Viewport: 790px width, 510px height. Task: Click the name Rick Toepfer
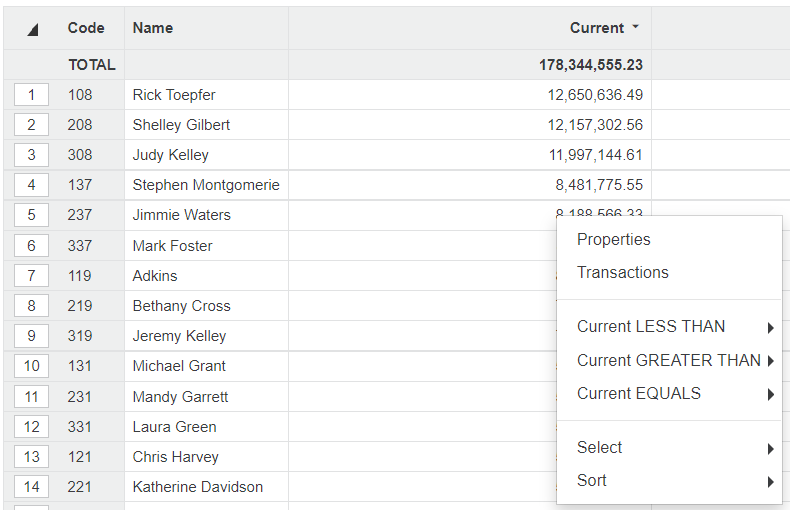(174, 95)
